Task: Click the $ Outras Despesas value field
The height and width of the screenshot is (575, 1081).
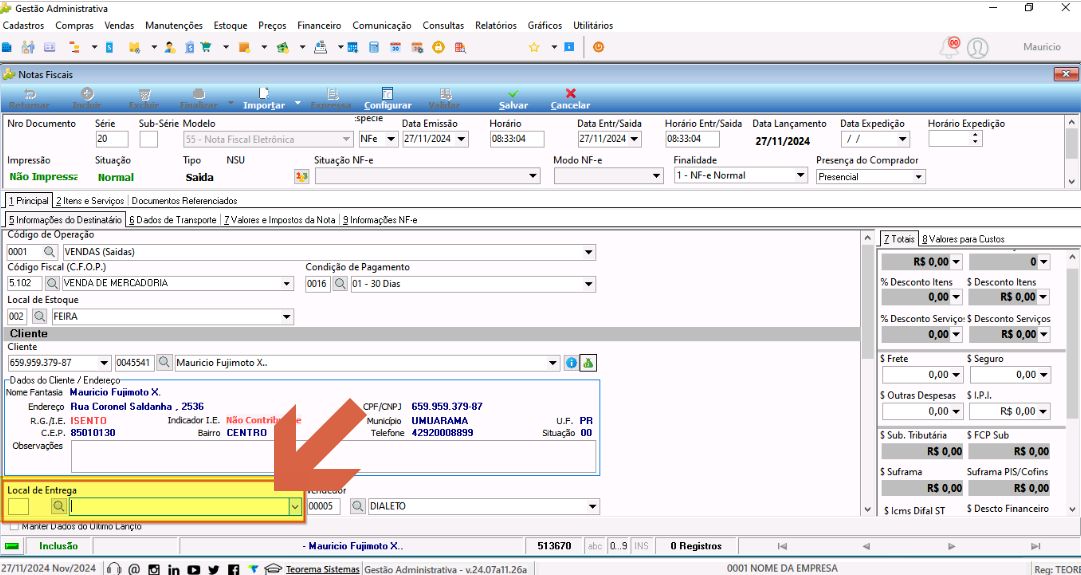Action: coord(922,411)
